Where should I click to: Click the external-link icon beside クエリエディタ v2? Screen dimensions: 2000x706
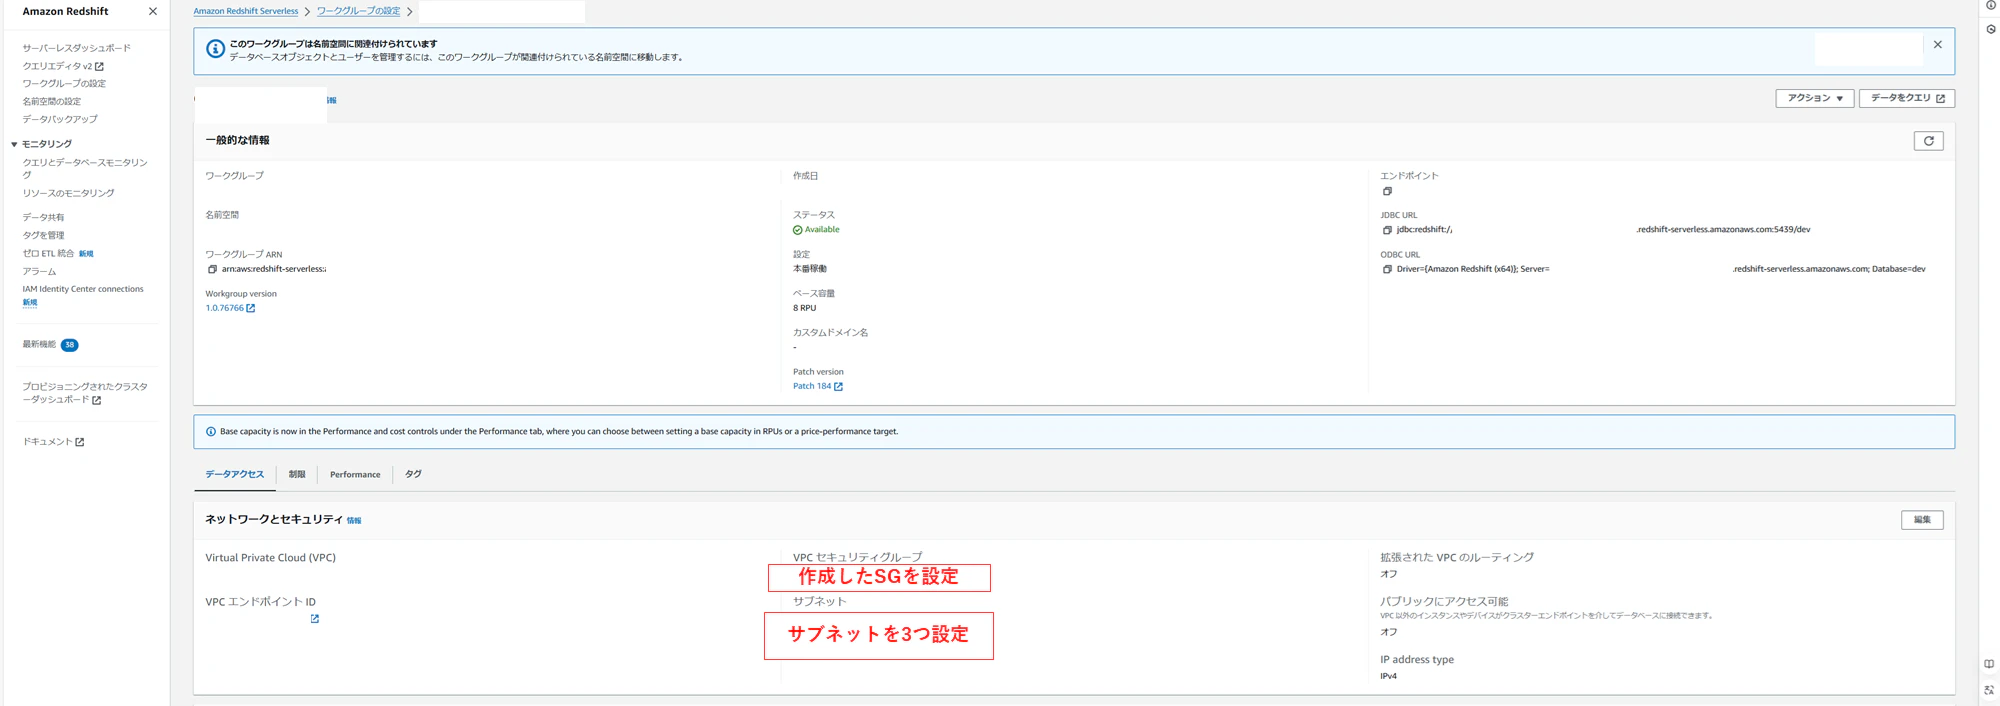click(99, 67)
